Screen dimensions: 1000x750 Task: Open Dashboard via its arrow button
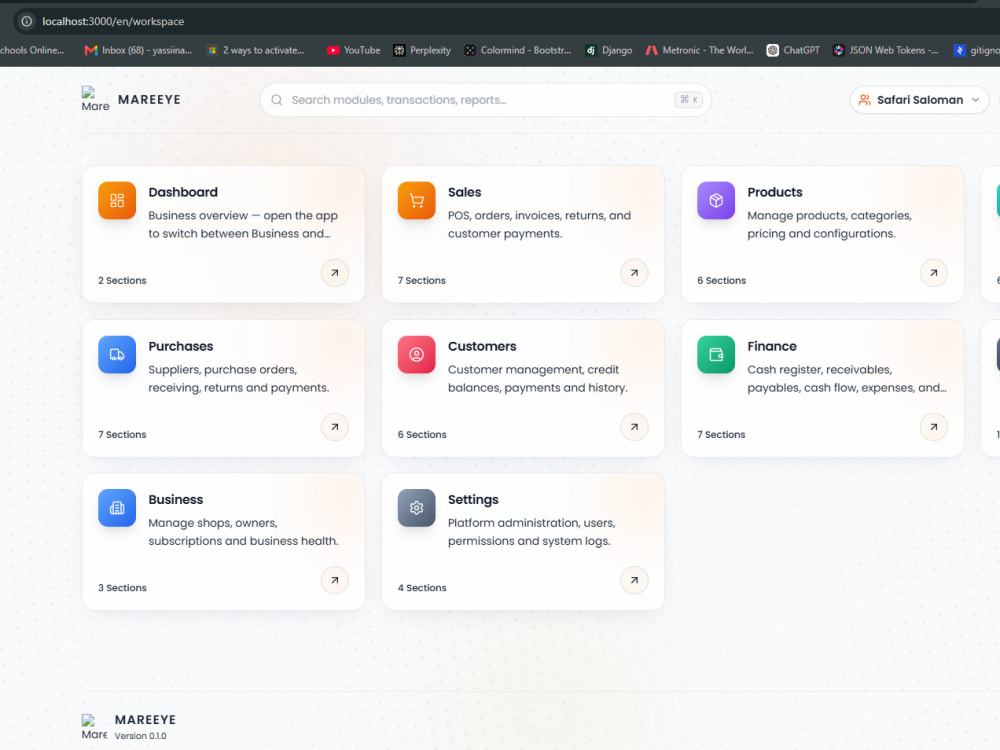tap(335, 273)
